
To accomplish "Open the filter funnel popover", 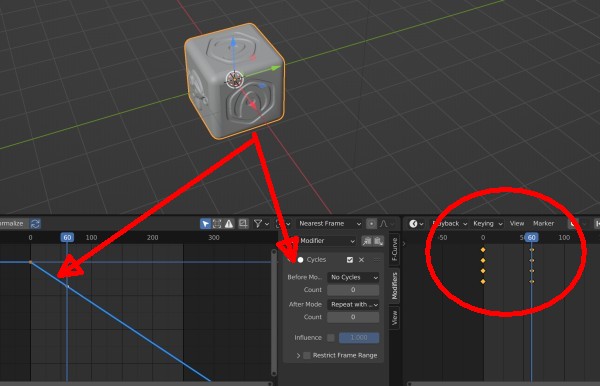I will click(261, 224).
